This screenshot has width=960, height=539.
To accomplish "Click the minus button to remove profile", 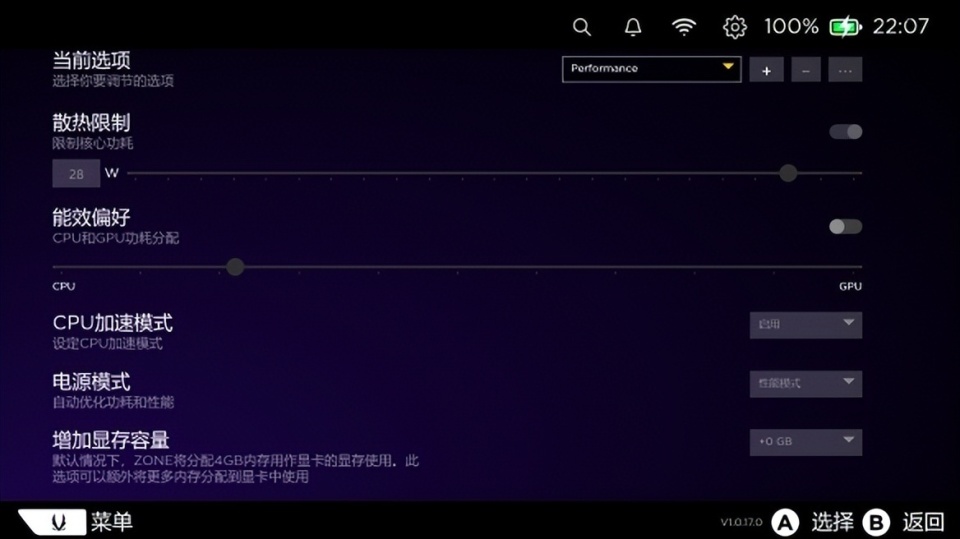I will [806, 70].
